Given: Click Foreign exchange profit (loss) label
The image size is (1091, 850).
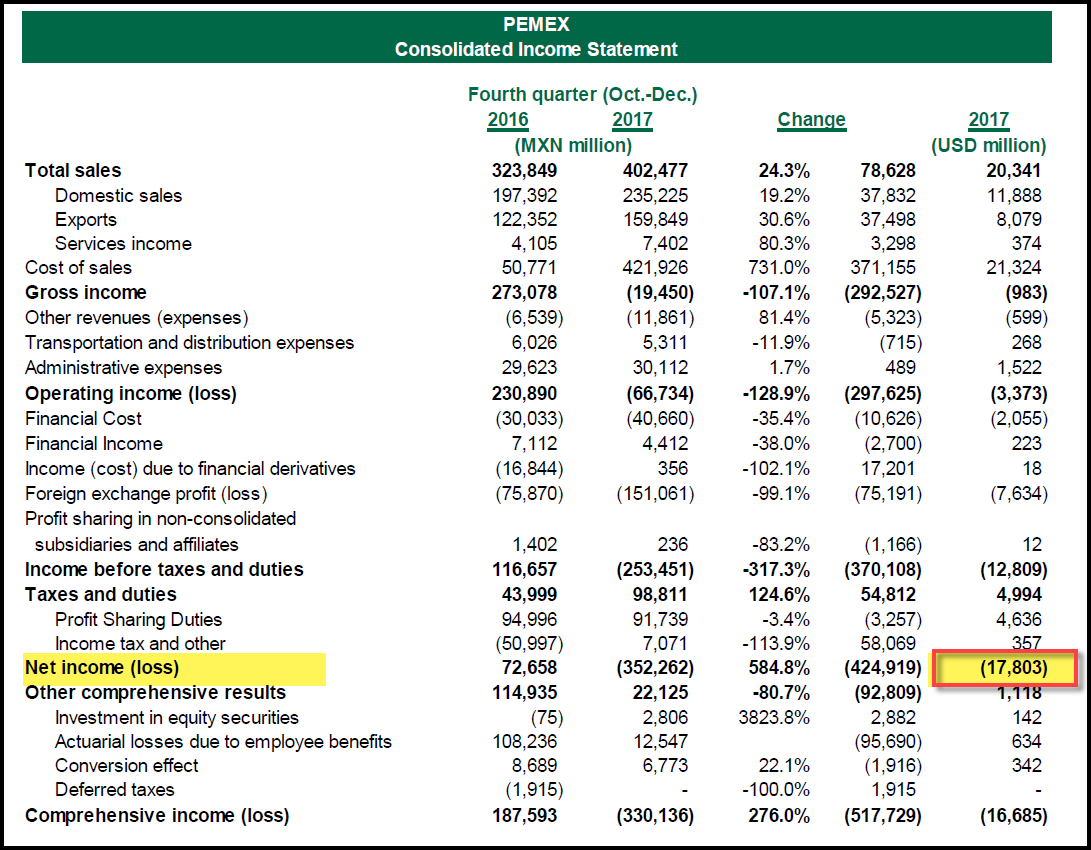Looking at the screenshot, I should (x=146, y=494).
